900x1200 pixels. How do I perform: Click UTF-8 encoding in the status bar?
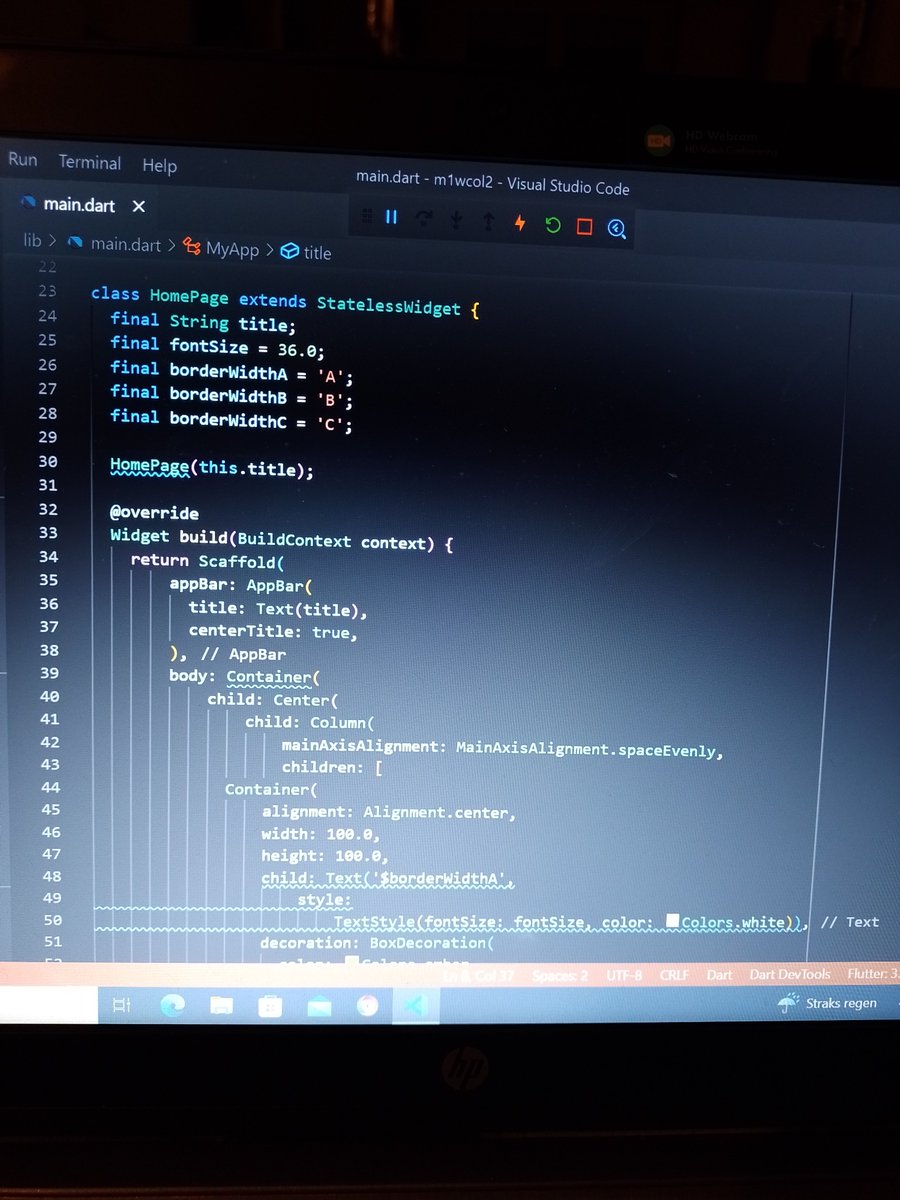pyautogui.click(x=624, y=975)
